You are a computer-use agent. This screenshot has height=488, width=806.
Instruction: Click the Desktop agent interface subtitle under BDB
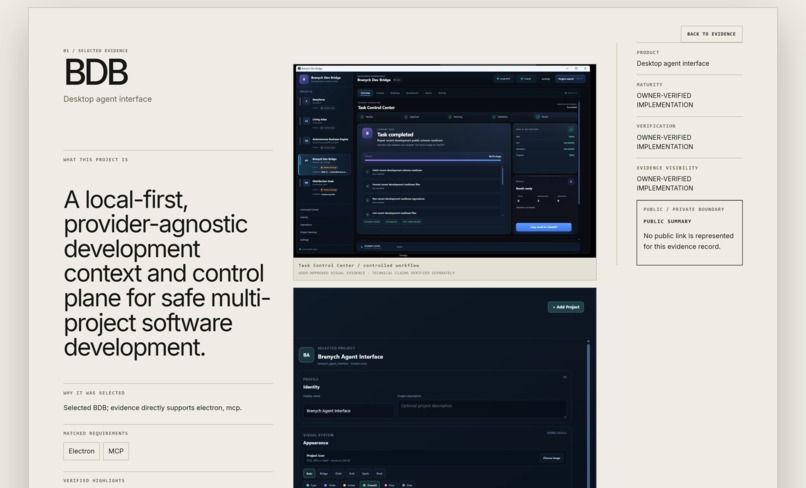[x=107, y=99]
